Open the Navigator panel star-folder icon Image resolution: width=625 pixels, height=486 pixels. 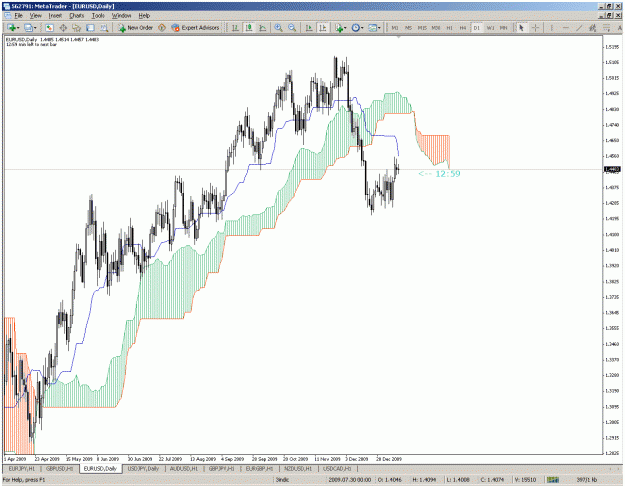pos(77,28)
